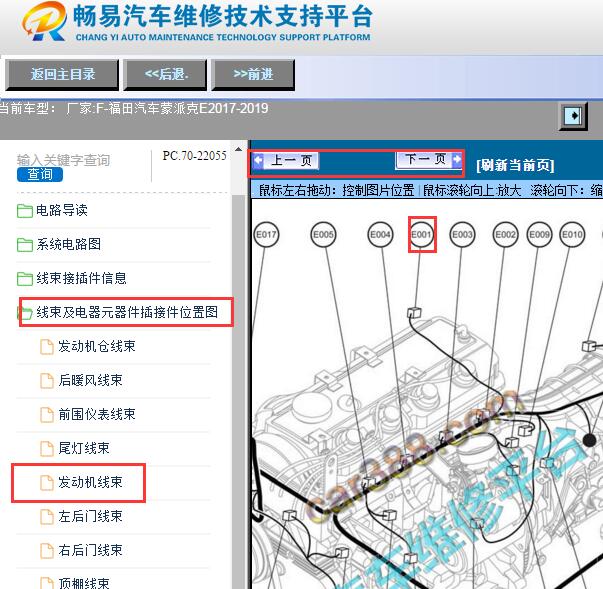Open 发动机线束 document
Image resolution: width=603 pixels, height=589 pixels.
pyautogui.click(x=90, y=482)
